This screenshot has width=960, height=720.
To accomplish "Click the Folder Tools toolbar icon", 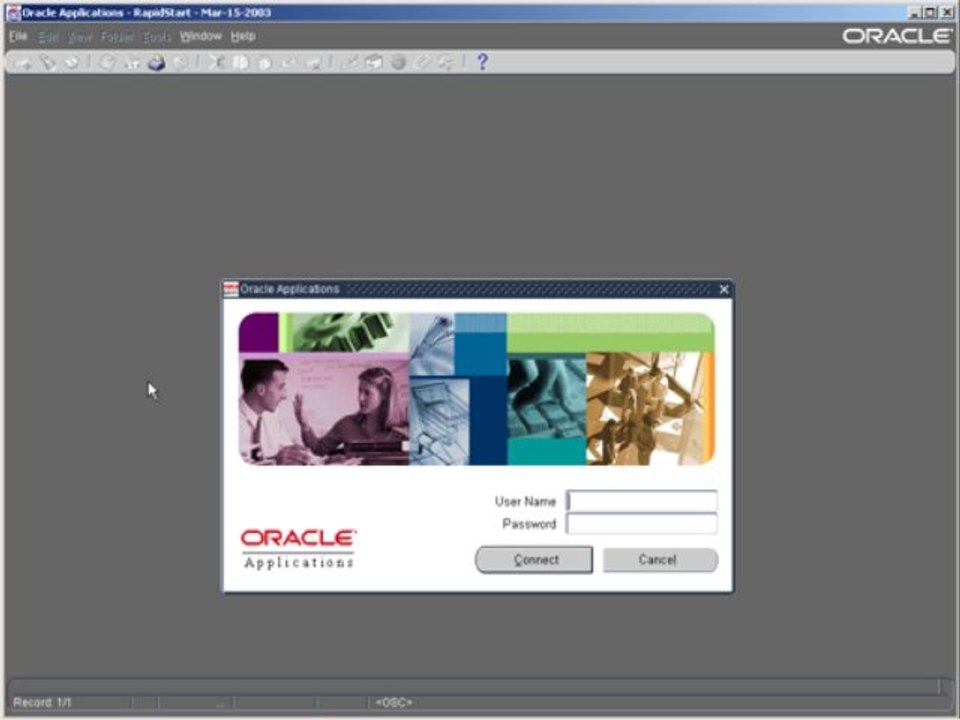I will [x=446, y=63].
